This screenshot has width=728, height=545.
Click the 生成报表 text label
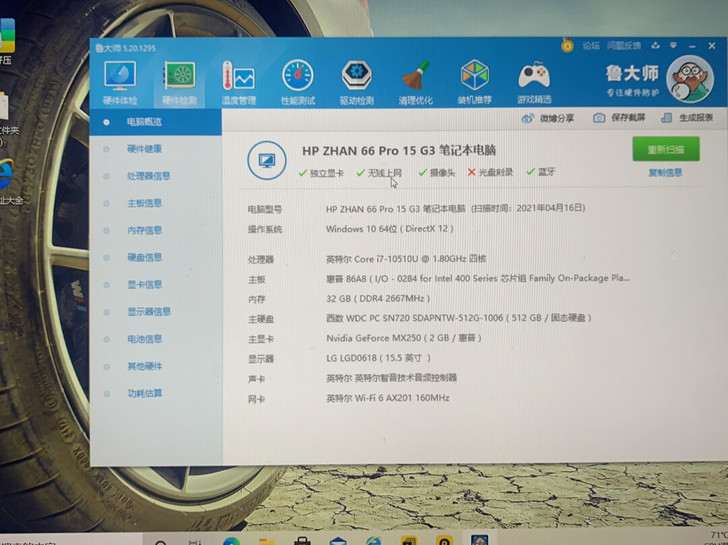point(696,117)
